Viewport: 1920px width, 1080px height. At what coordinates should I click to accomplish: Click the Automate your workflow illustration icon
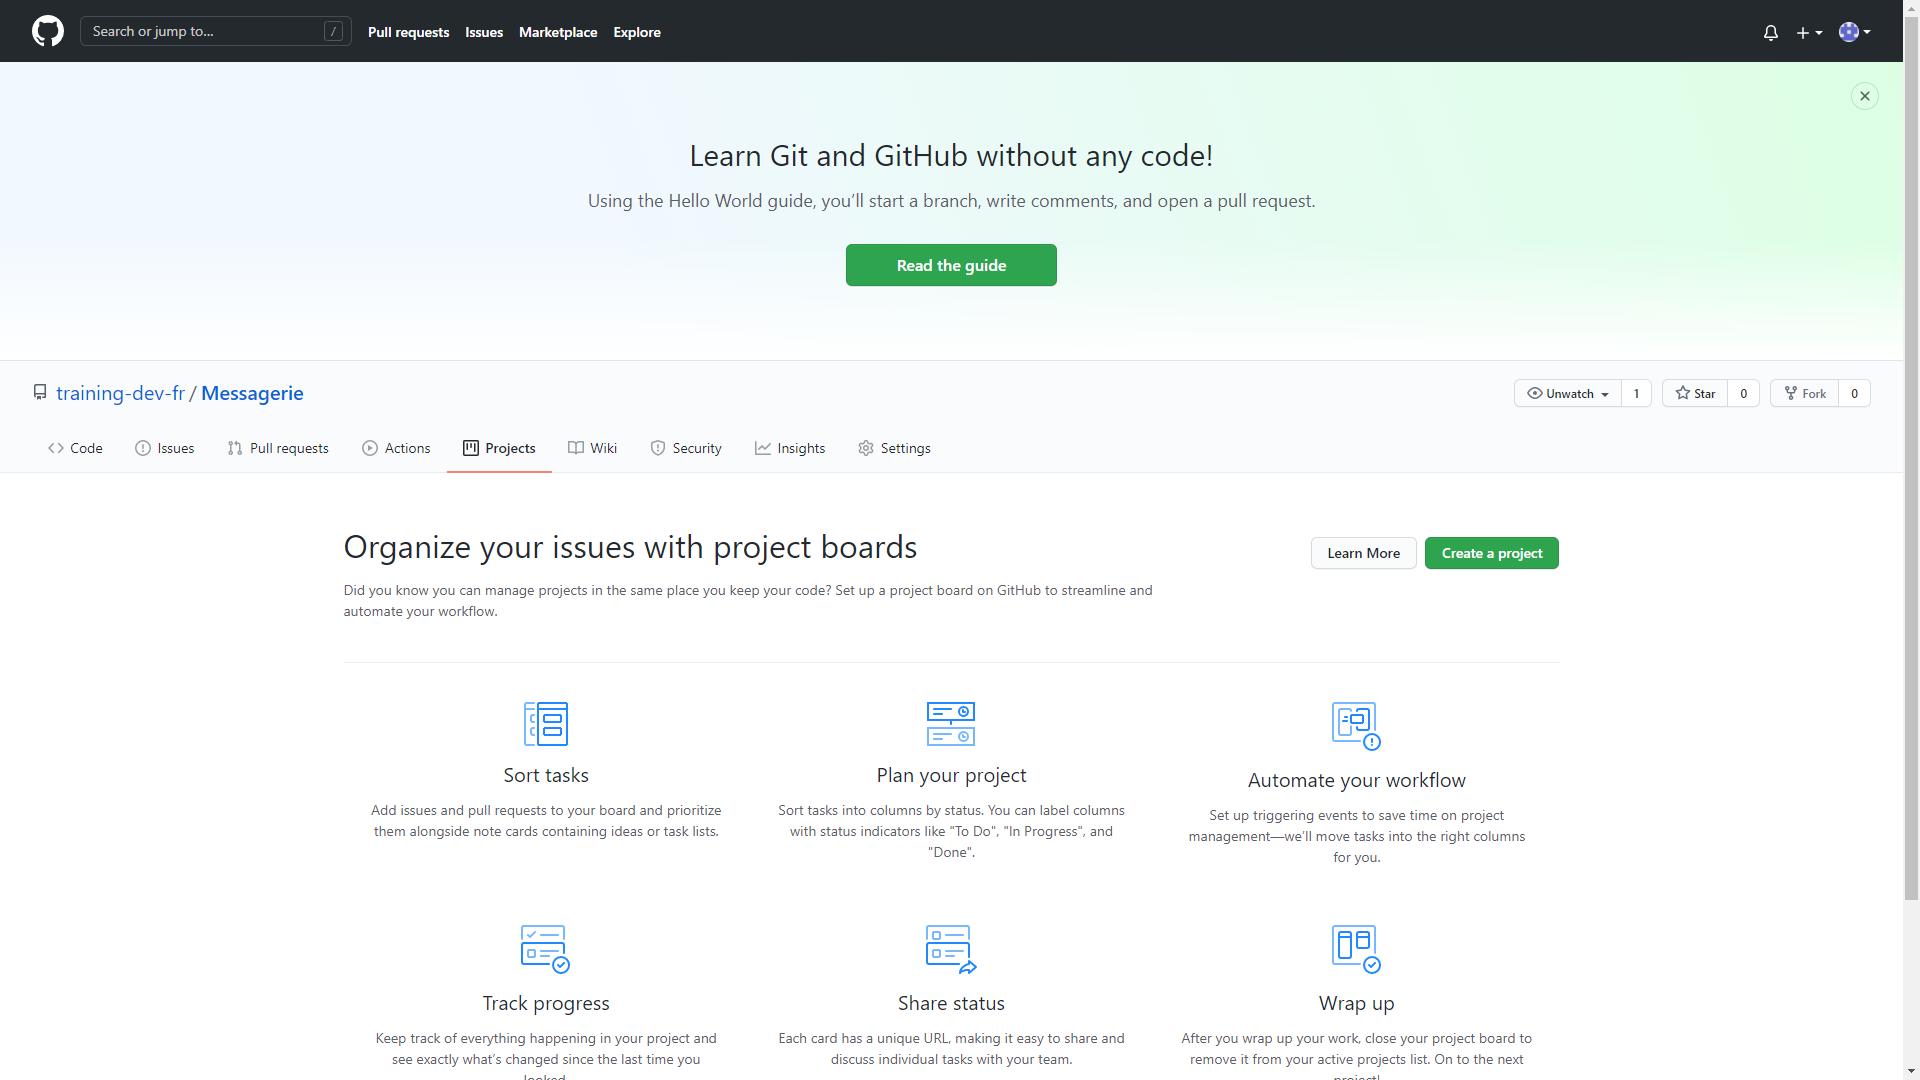click(1356, 726)
